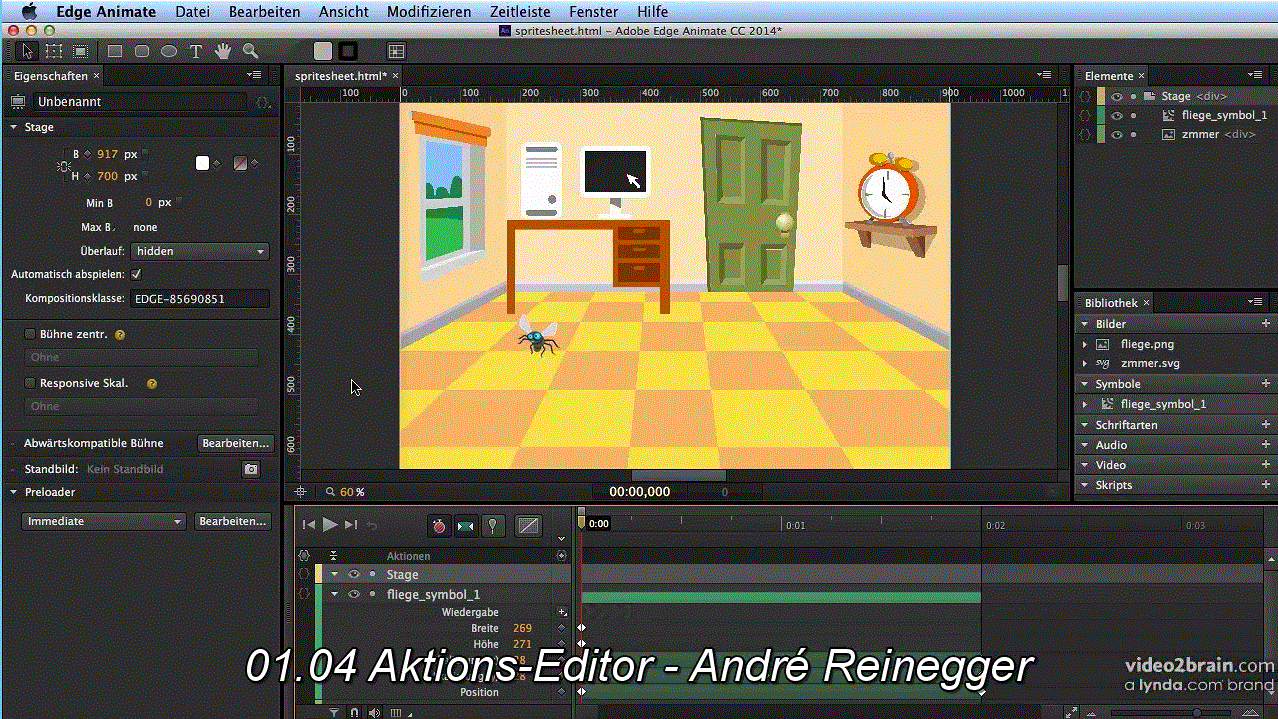Click Bearbeiten button for Abwärtskompatible Bühne
Screen dimensions: 1278x719
point(234,443)
